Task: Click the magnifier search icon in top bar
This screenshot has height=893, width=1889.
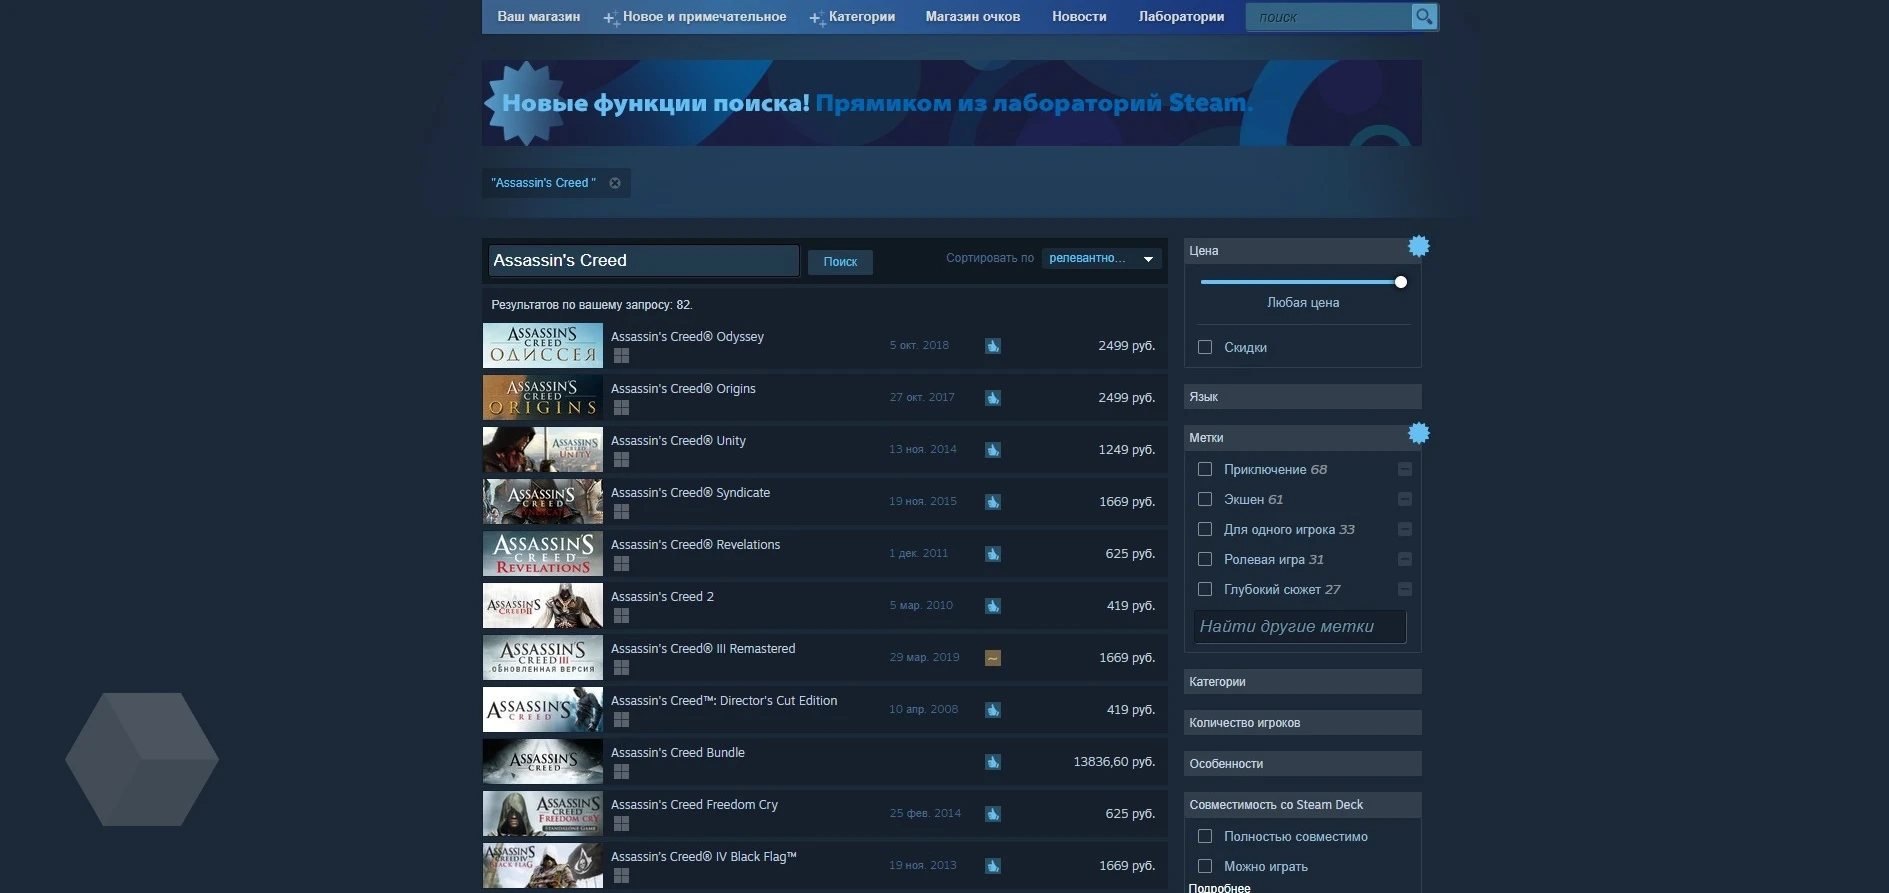Action: tap(1424, 16)
